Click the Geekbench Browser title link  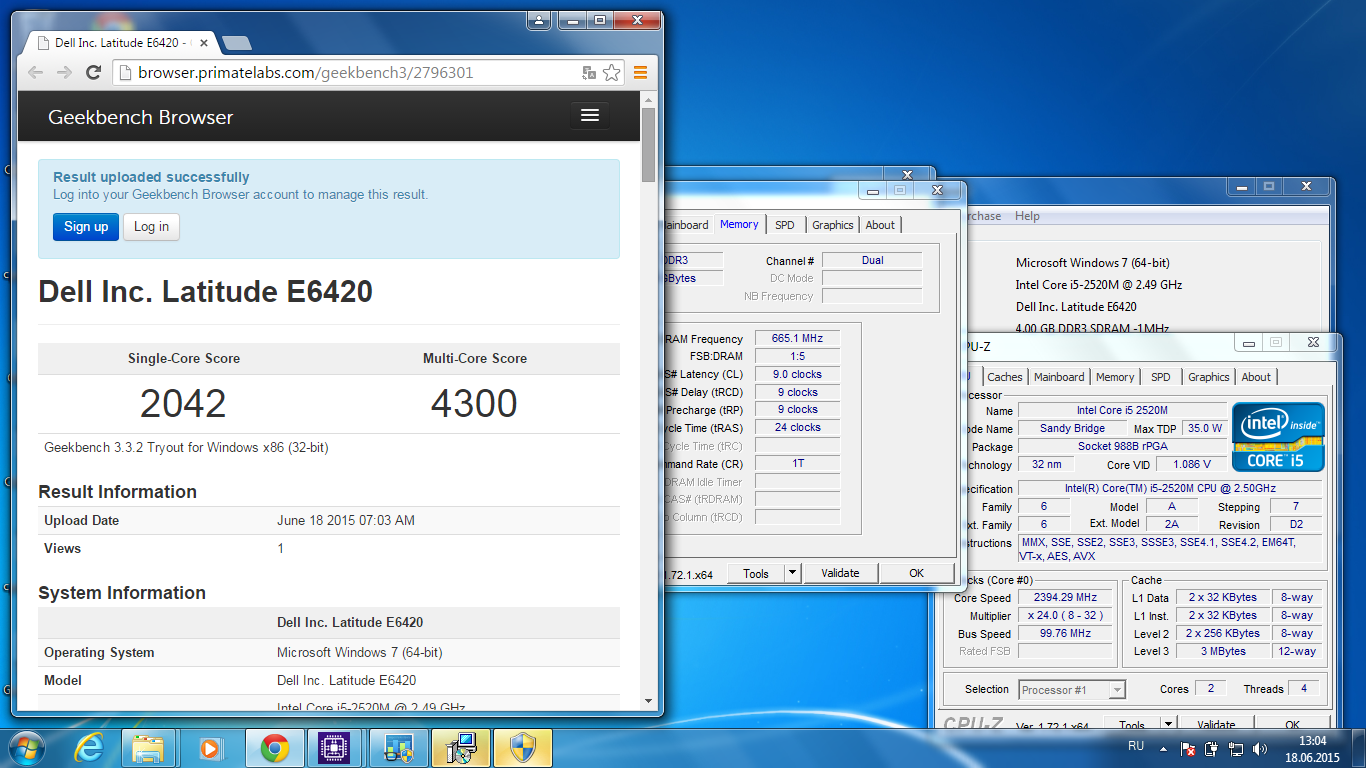tap(140, 117)
